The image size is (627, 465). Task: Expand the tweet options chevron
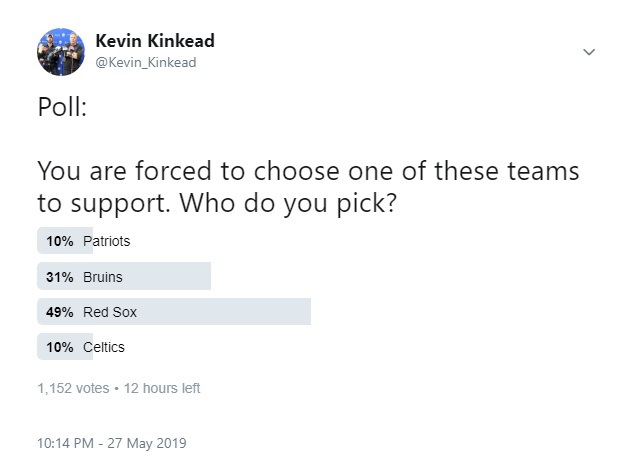tap(589, 51)
